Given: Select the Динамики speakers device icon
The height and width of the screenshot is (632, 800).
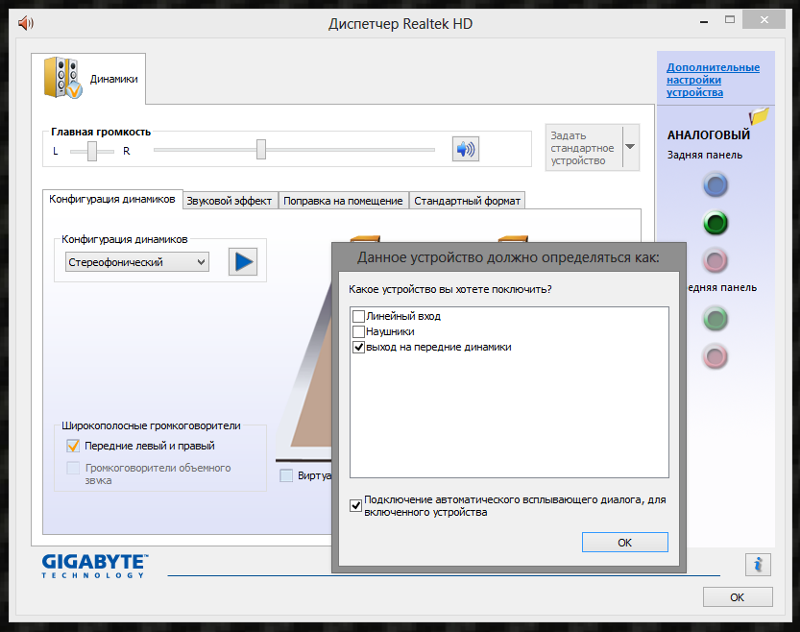Looking at the screenshot, I should click(63, 78).
